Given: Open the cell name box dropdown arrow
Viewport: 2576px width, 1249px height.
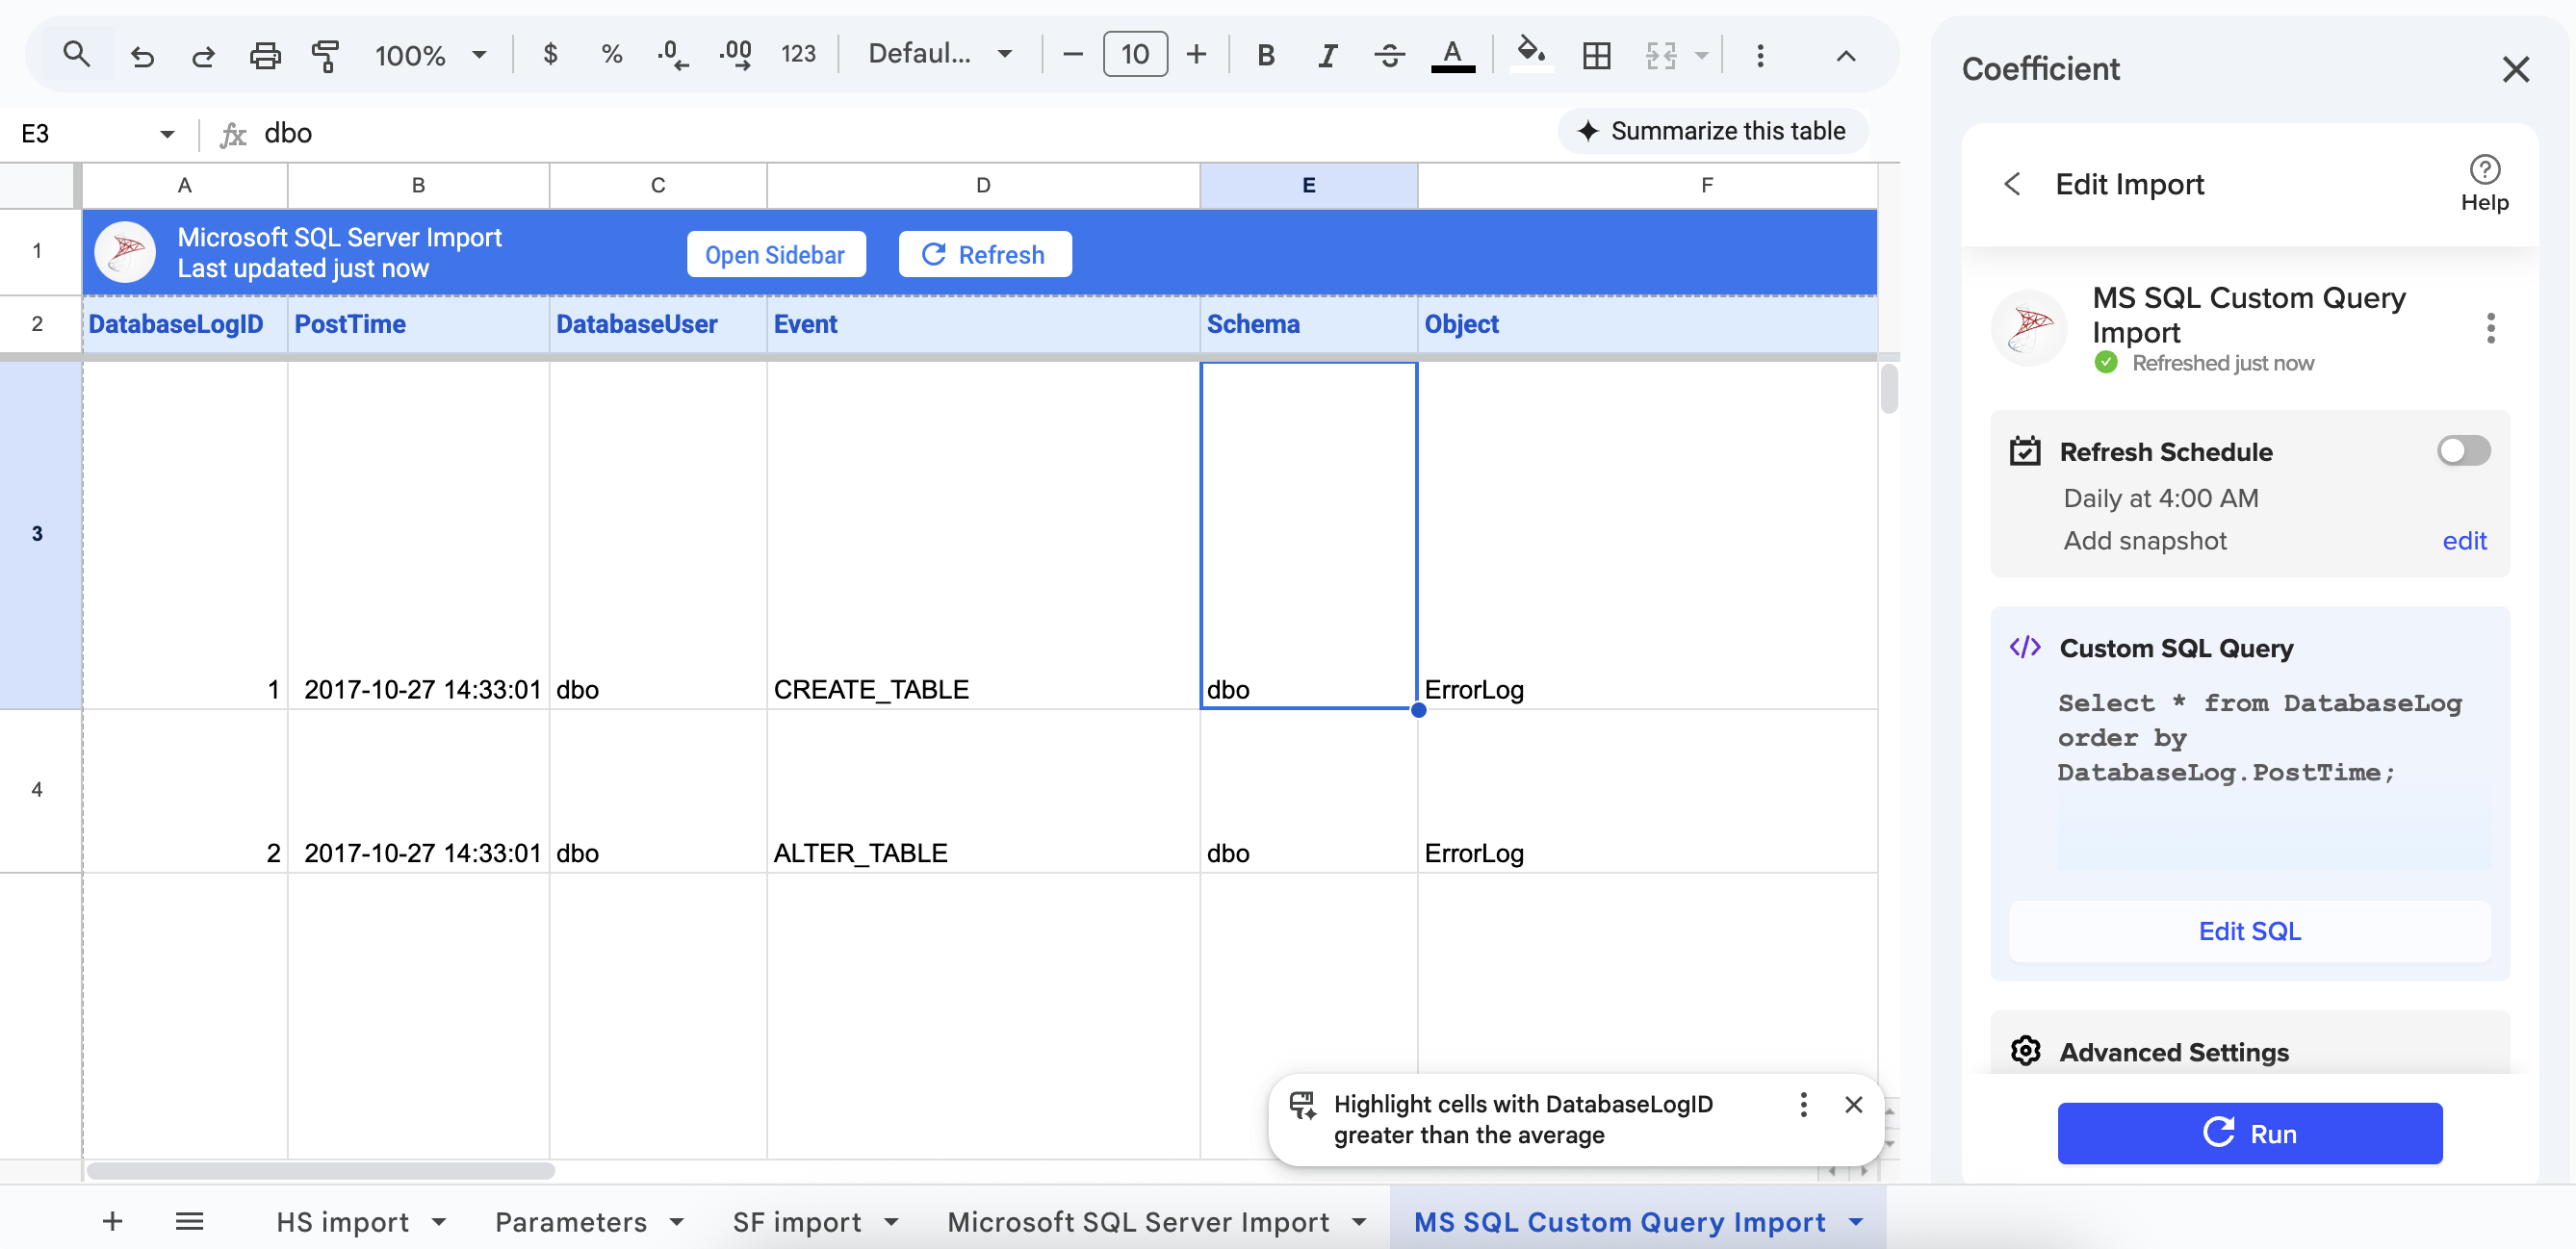Looking at the screenshot, I should (x=167, y=134).
